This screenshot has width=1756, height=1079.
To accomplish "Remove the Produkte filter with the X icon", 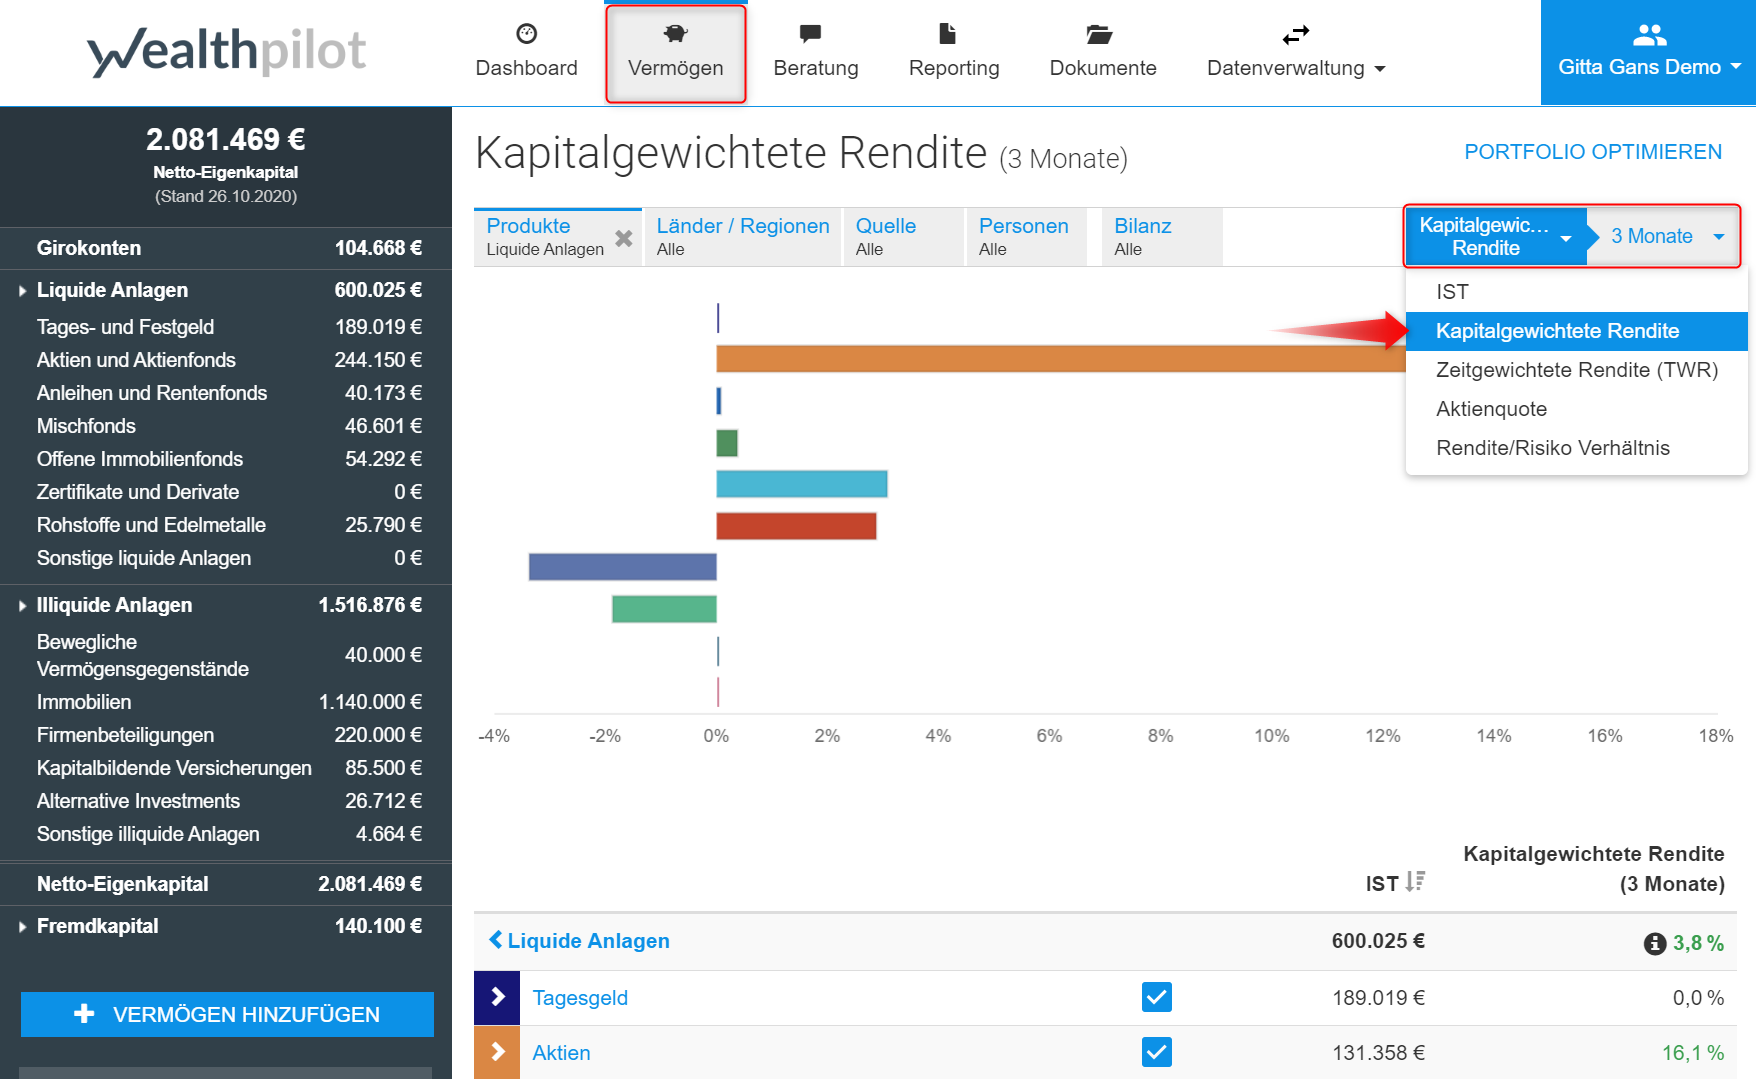I will [x=624, y=238].
